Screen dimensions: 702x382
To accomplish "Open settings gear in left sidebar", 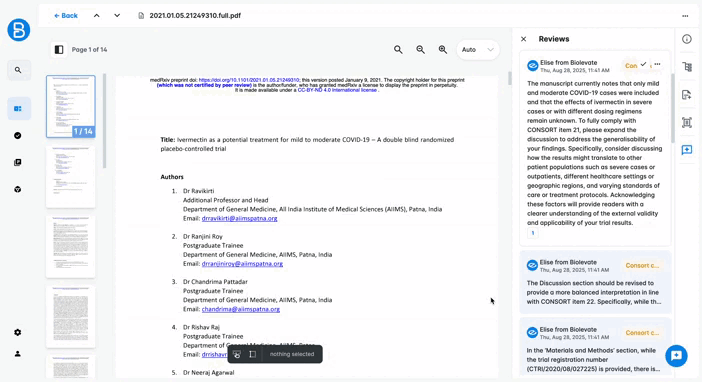I will pyautogui.click(x=17, y=332).
